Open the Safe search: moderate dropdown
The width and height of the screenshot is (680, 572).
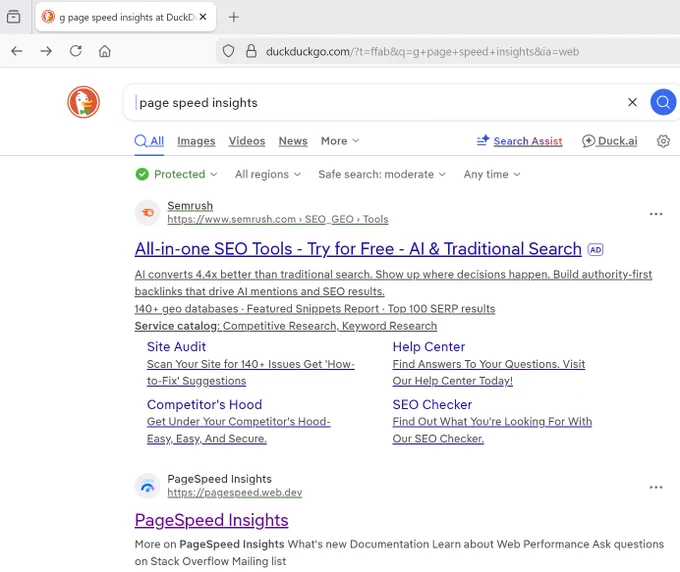click(382, 174)
